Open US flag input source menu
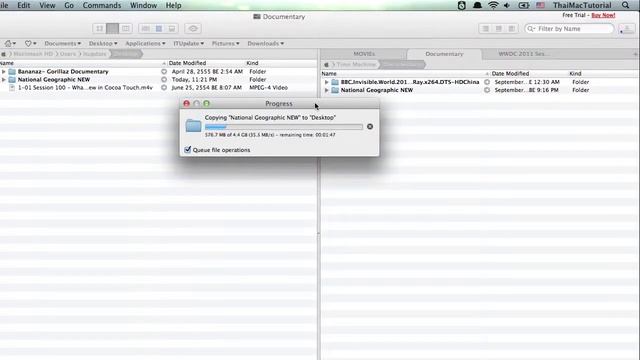The width and height of the screenshot is (640, 360). tap(540, 5)
